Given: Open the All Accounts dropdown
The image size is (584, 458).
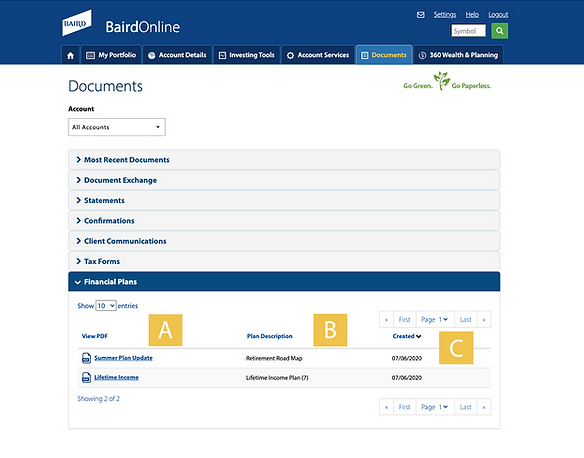Looking at the screenshot, I should [117, 127].
